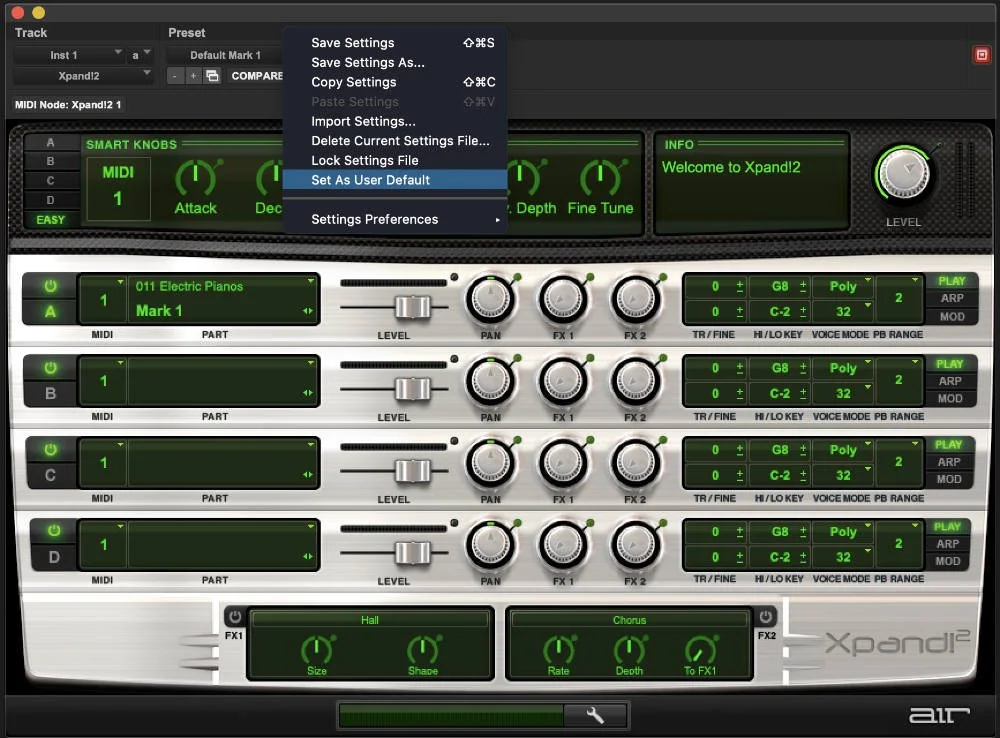The height and width of the screenshot is (738, 1000).
Task: Open part B PB range dropdown
Action: [899, 380]
